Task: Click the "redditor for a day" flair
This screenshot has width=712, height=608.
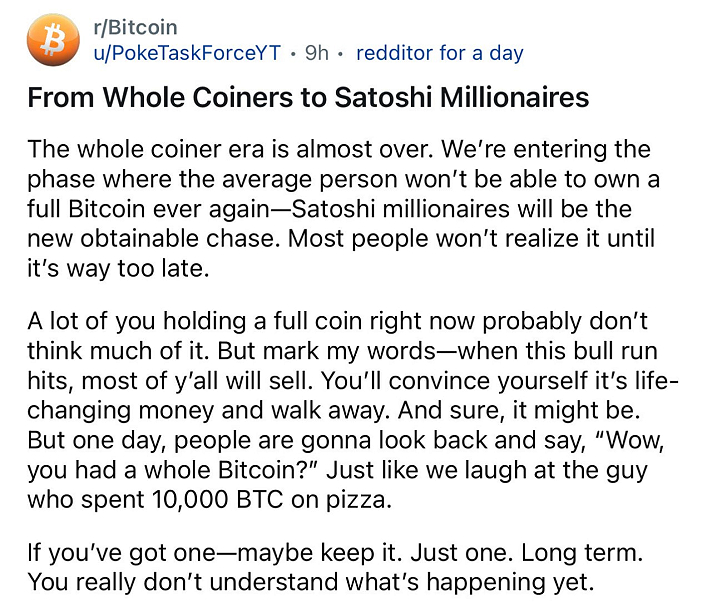Action: (x=439, y=53)
